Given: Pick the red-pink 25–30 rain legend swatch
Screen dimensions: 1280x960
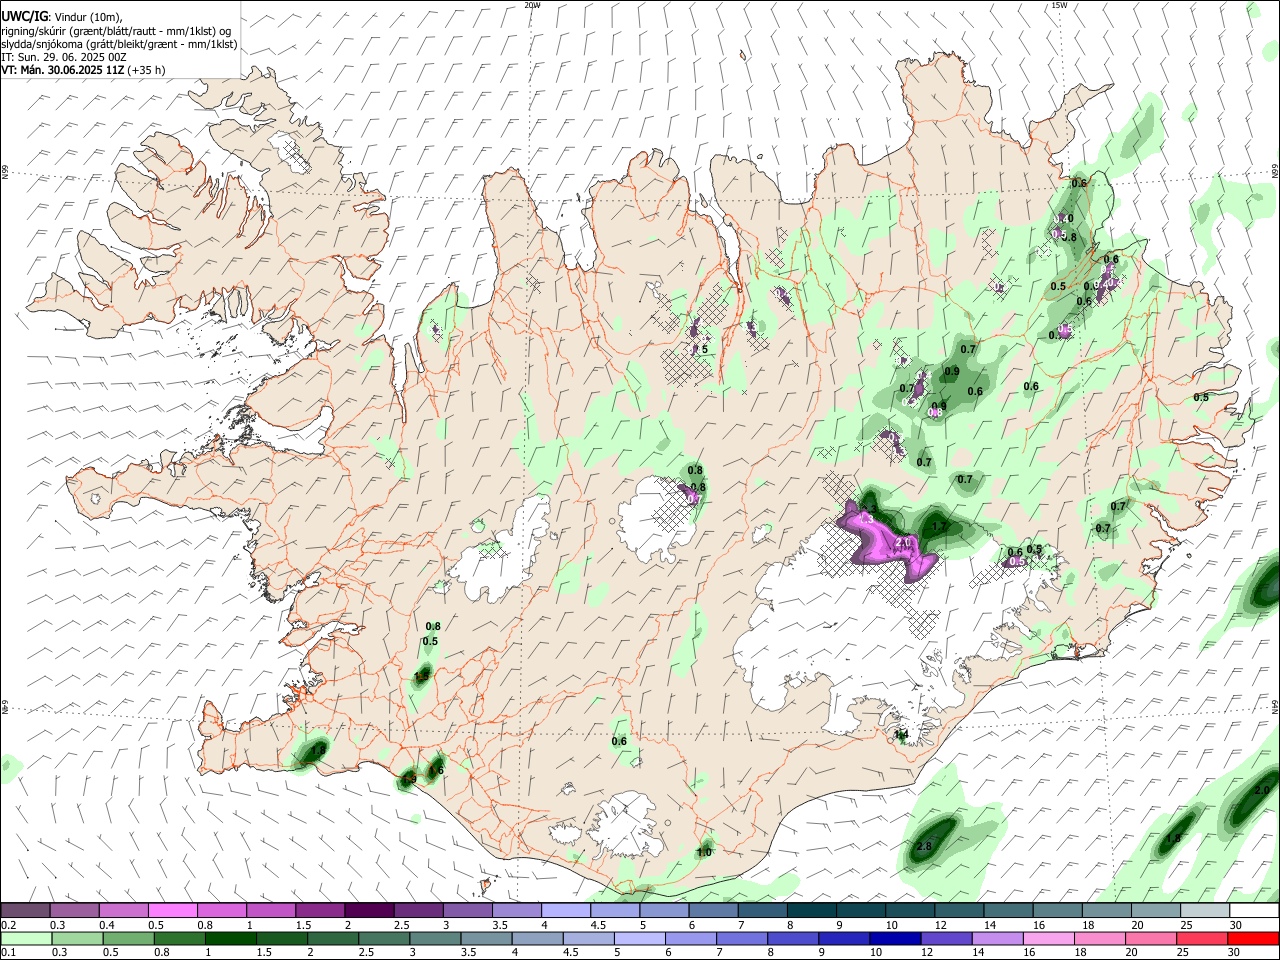Looking at the screenshot, I should point(1203,939).
